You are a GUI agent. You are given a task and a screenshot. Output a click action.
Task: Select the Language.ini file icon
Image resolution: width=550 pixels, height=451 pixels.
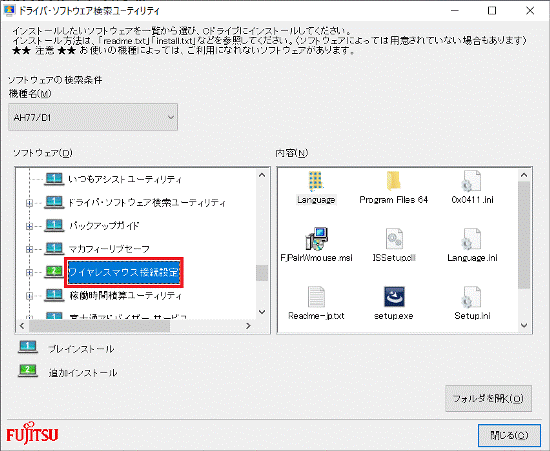(x=472, y=239)
